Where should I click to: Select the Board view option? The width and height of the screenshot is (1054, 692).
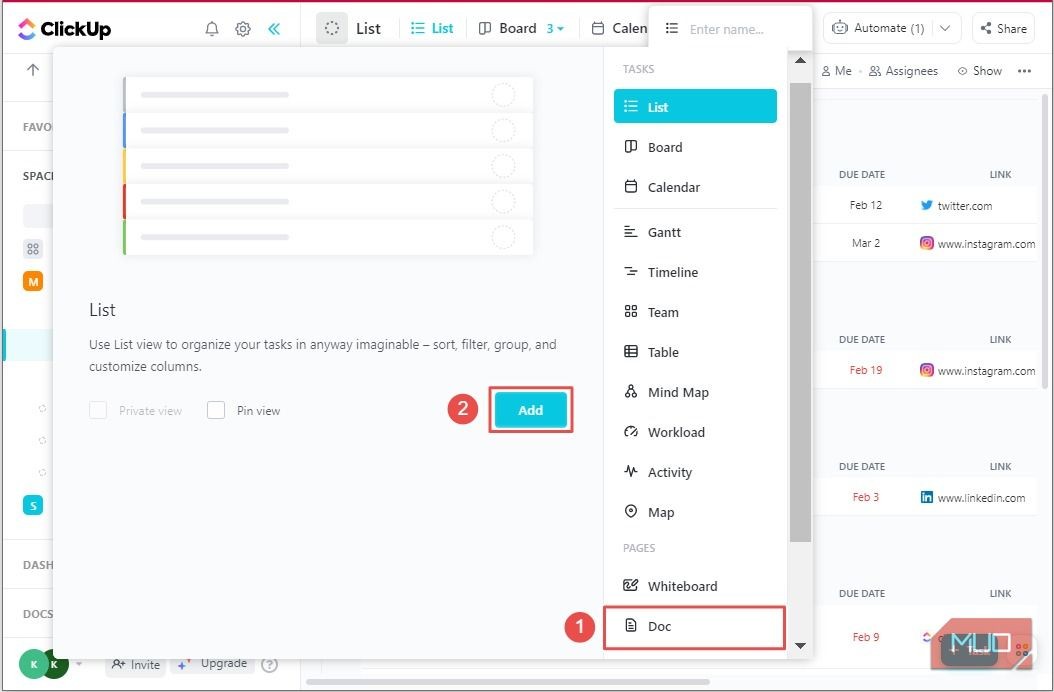695,147
